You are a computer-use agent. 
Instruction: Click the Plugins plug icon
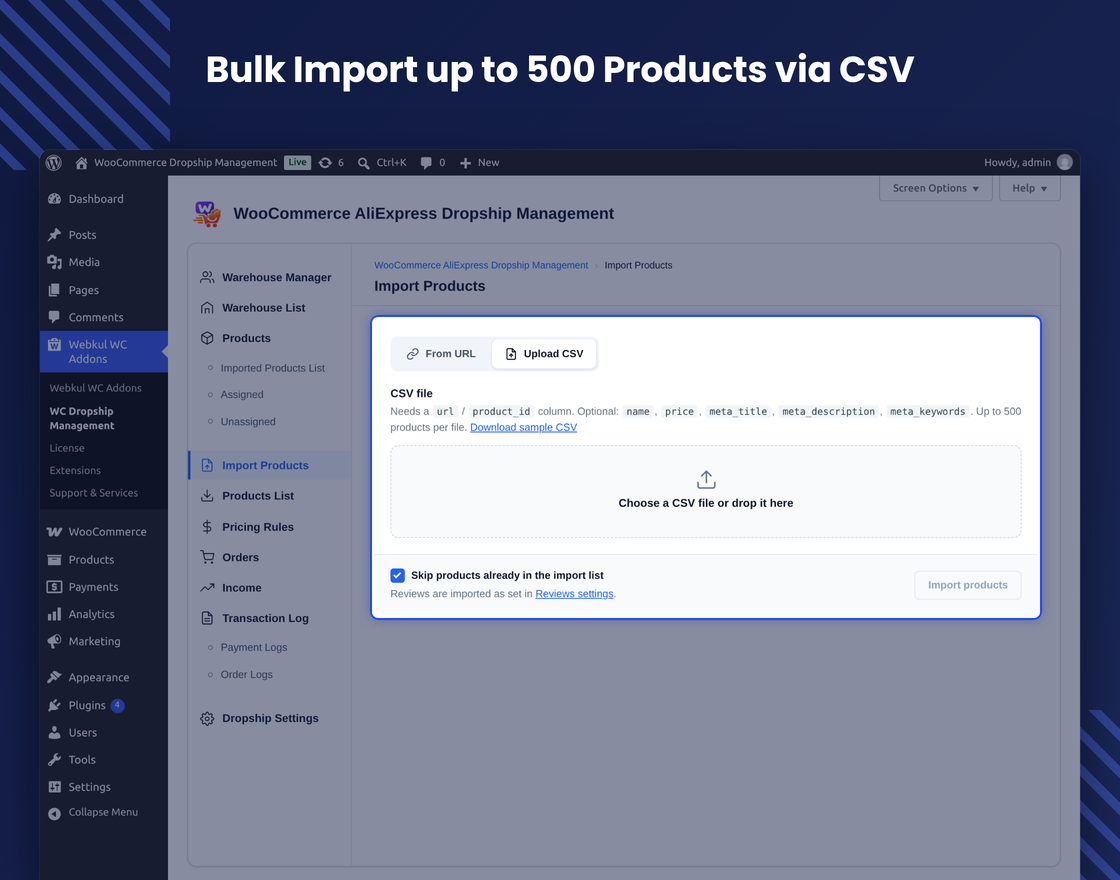(x=54, y=705)
